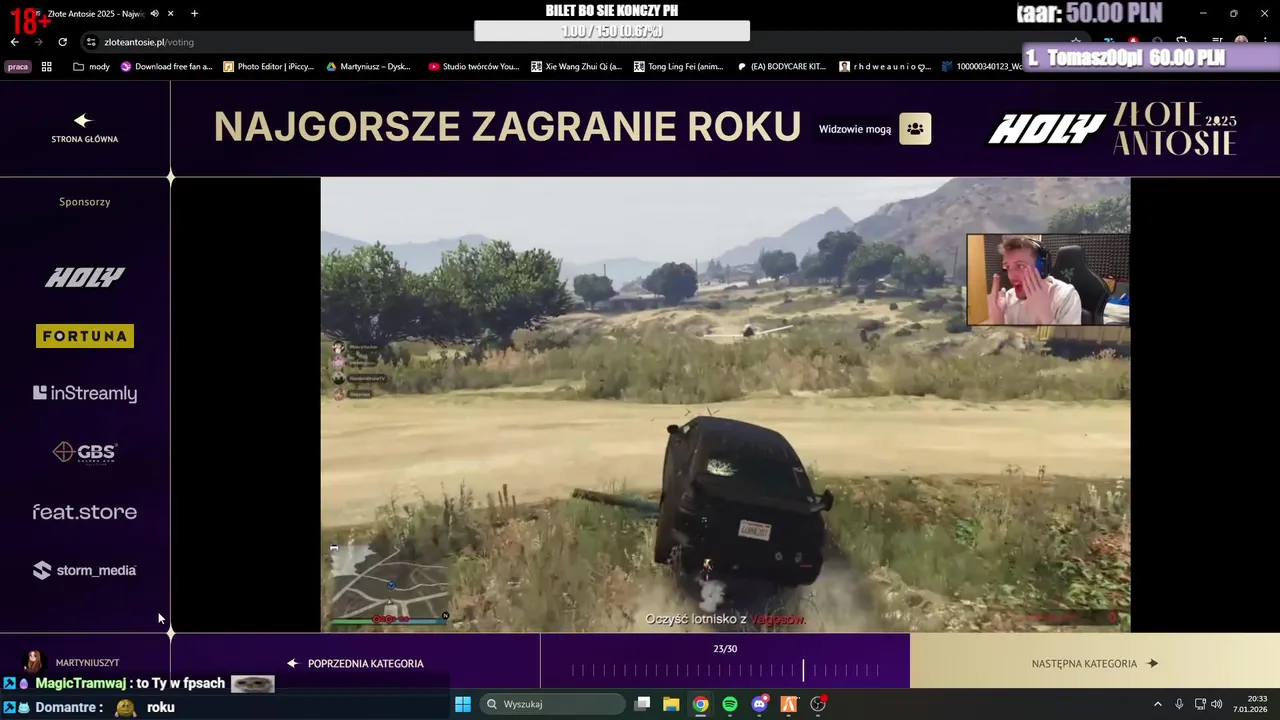Open a new browser tab

click(x=194, y=14)
